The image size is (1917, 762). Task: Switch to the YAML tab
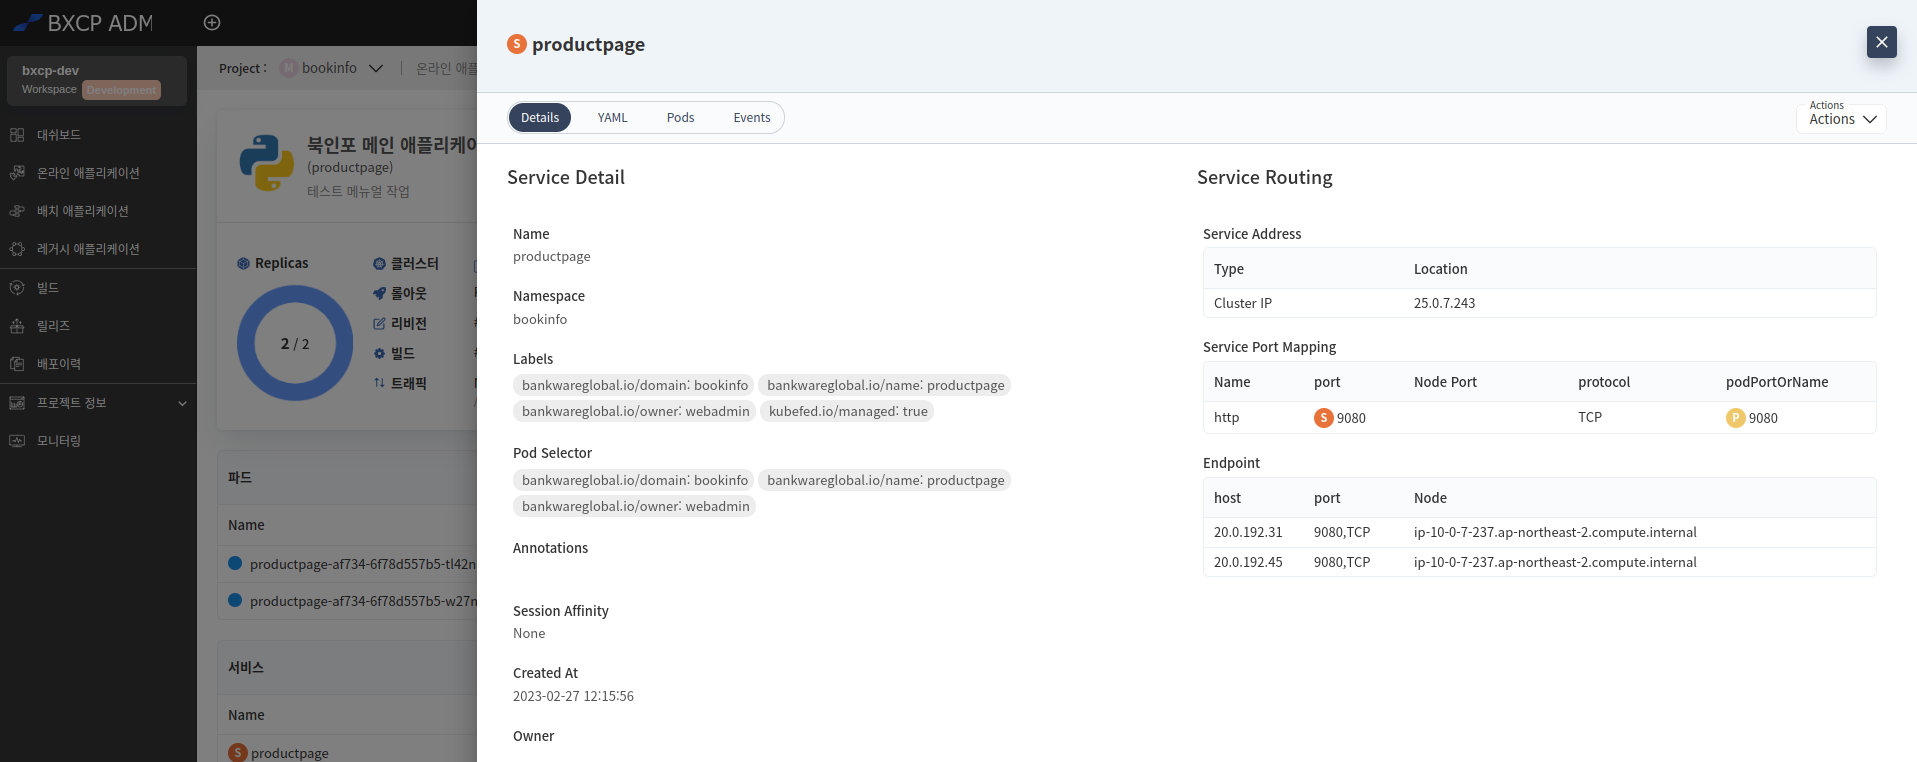coord(613,118)
